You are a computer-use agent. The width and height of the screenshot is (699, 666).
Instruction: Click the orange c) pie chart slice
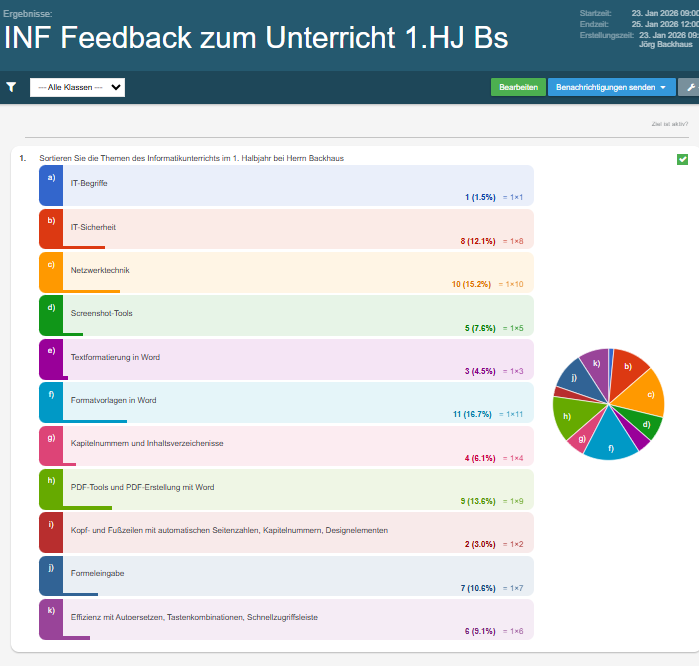tap(647, 392)
